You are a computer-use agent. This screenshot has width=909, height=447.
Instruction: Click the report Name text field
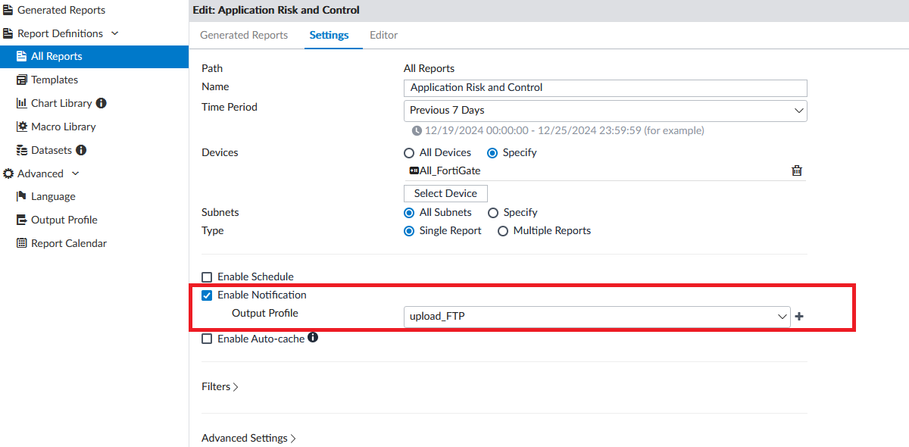tap(605, 88)
